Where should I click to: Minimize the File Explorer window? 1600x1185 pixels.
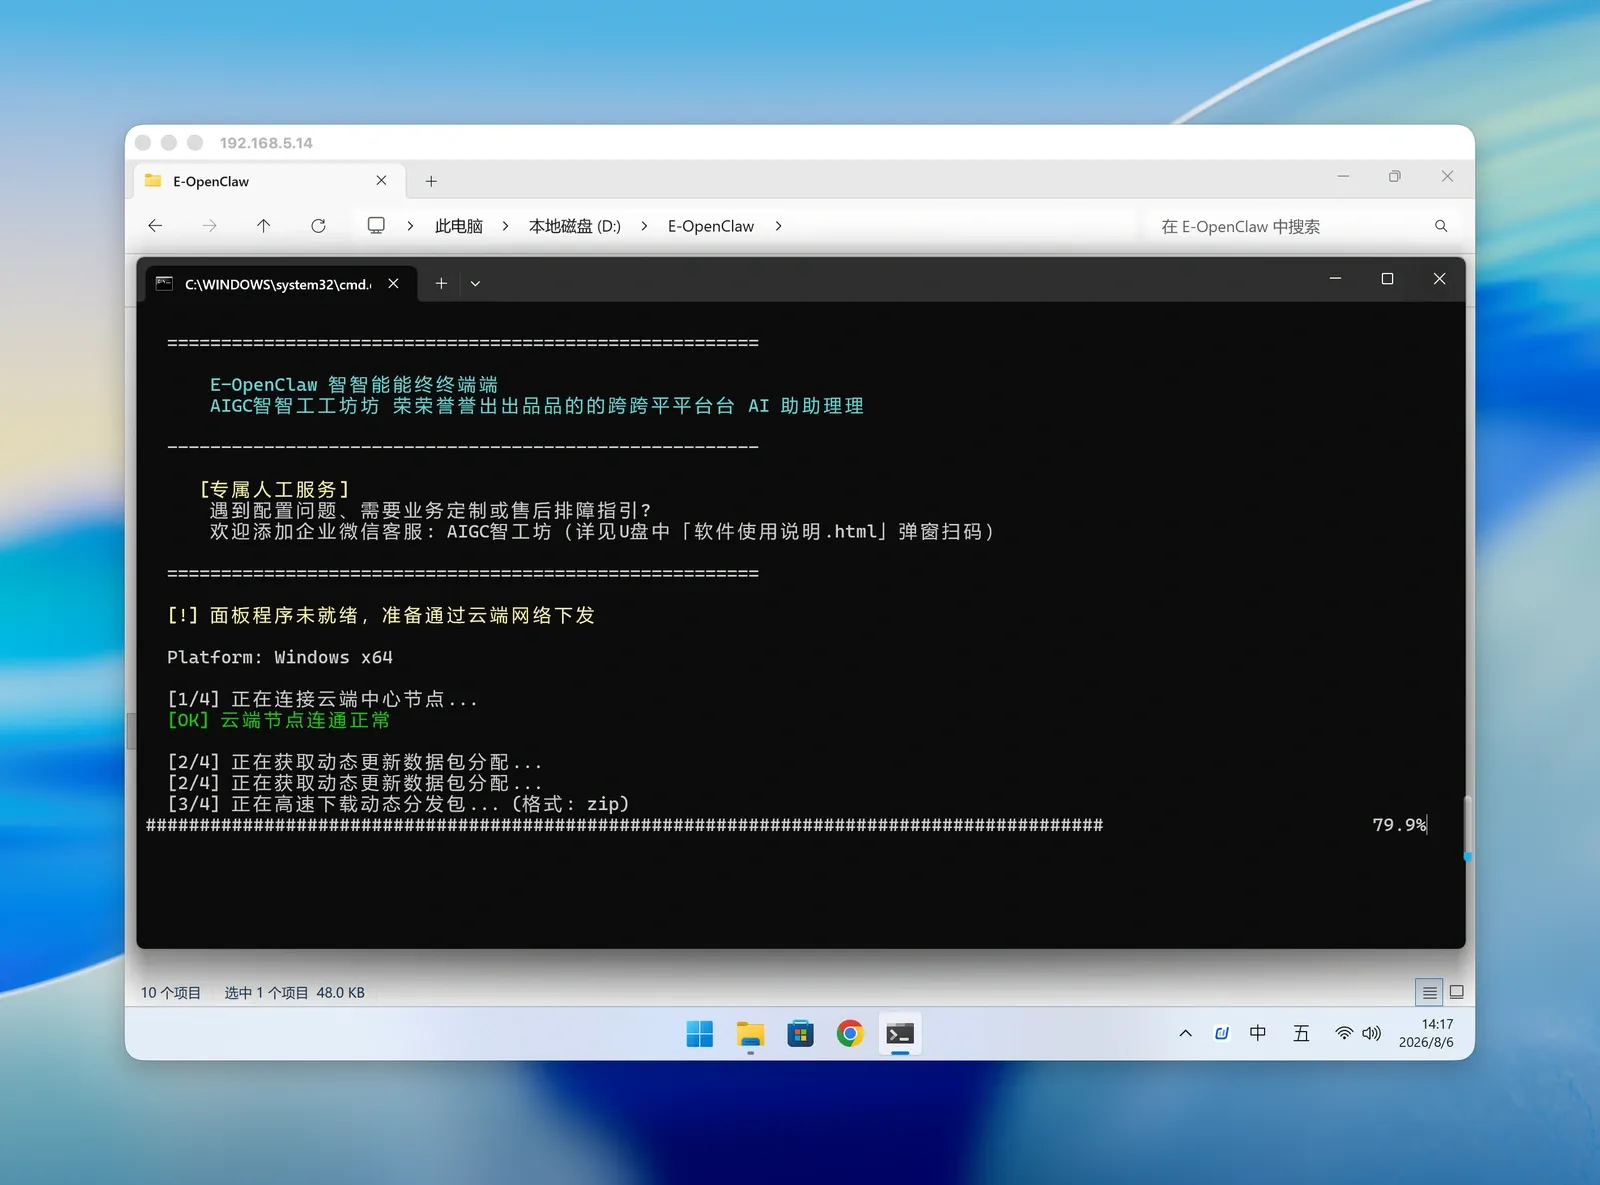(x=1343, y=176)
